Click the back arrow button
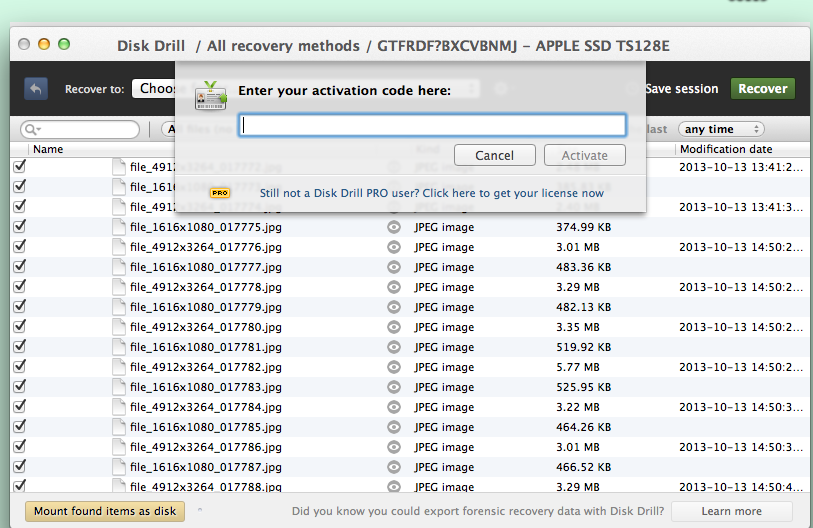 click(x=36, y=89)
